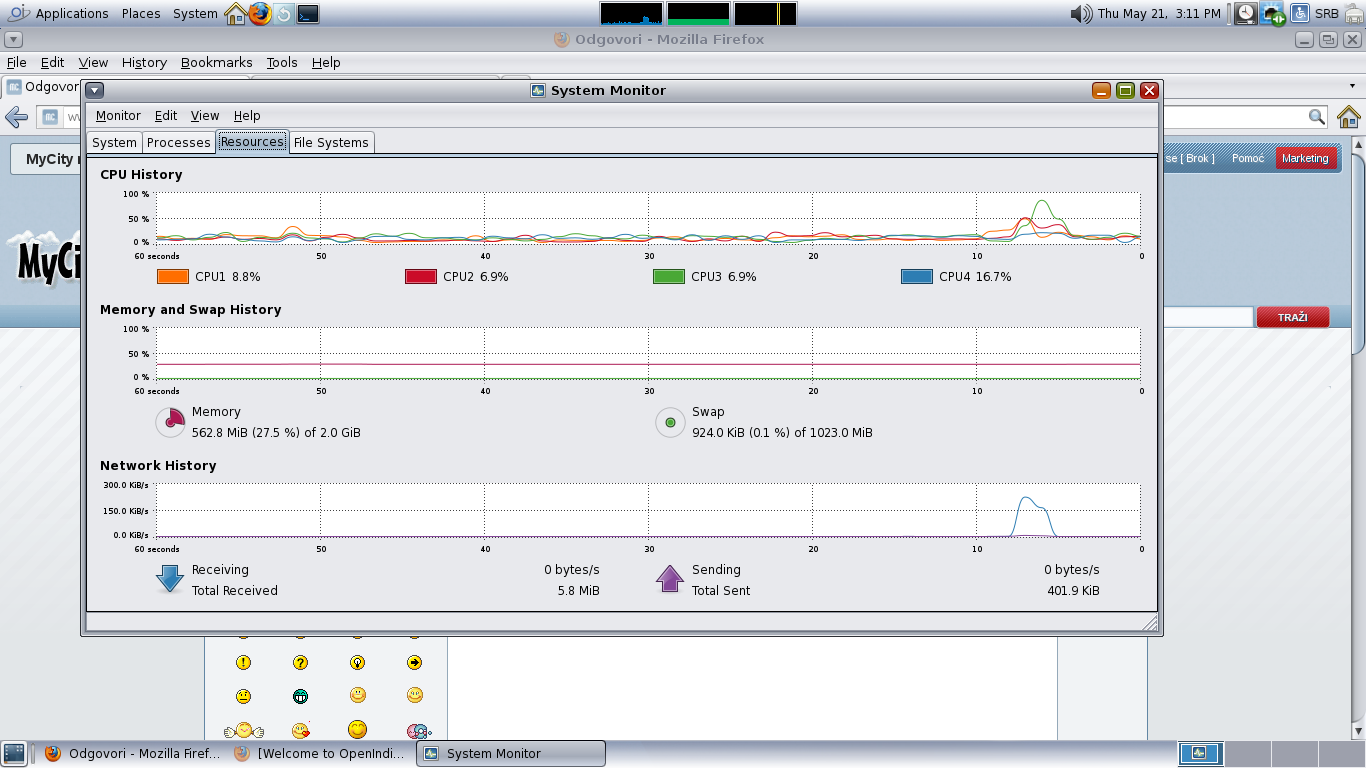The image size is (1366, 768).
Task: Open System Monitor's View menu
Action: [204, 116]
